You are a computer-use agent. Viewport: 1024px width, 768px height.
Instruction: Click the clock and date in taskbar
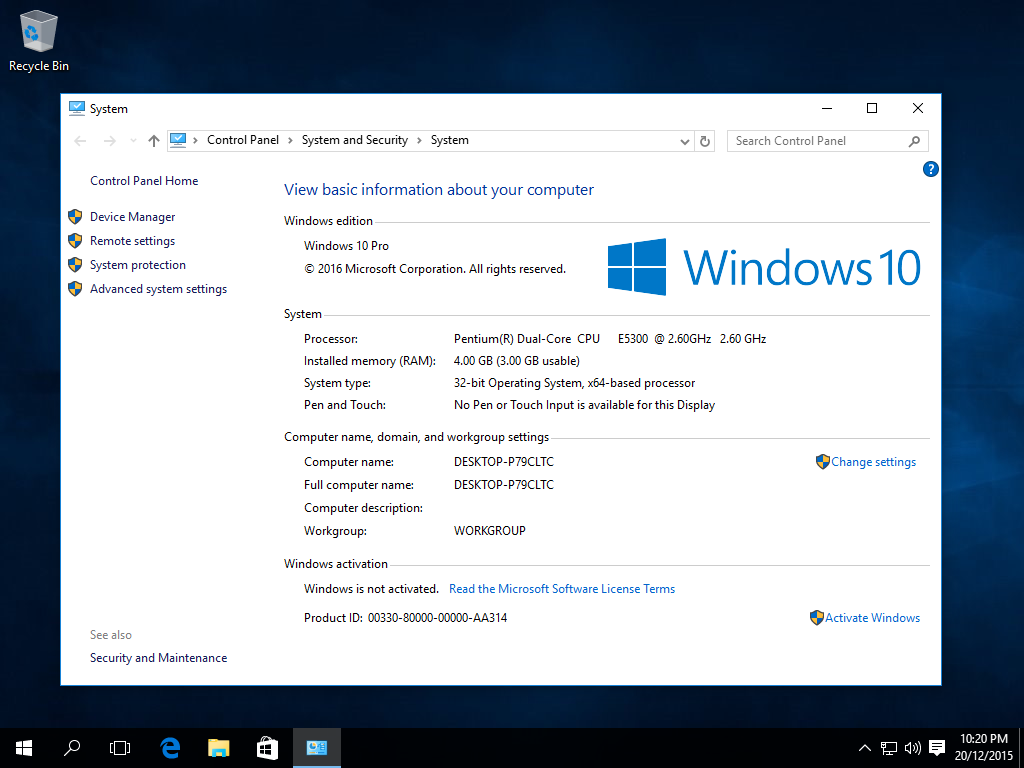coord(984,748)
